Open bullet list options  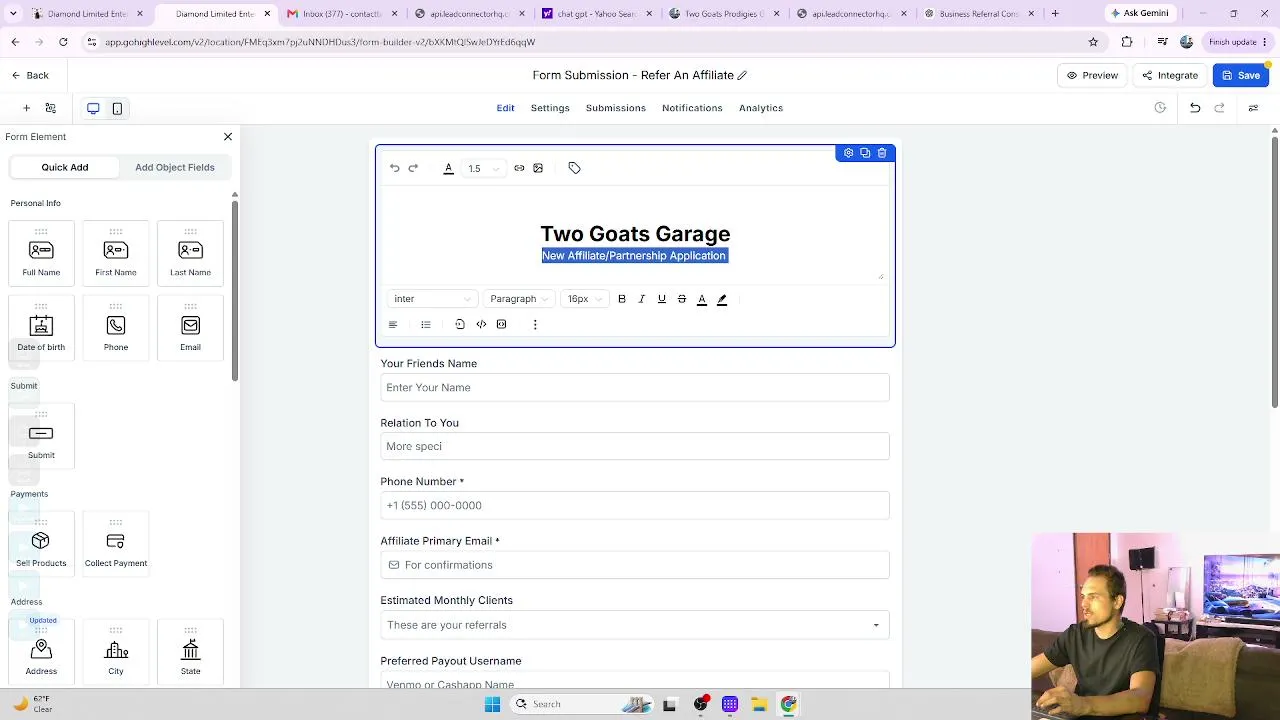point(426,324)
